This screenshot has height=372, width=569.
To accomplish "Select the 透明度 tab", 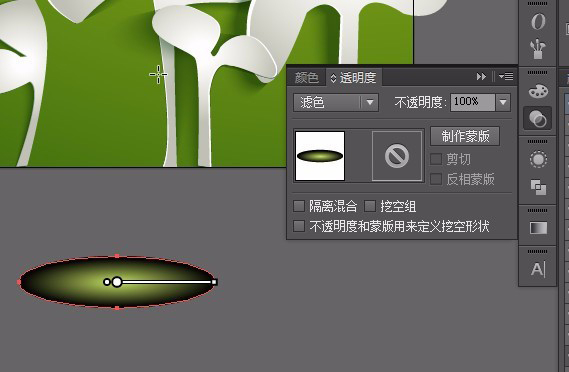I will coord(358,78).
